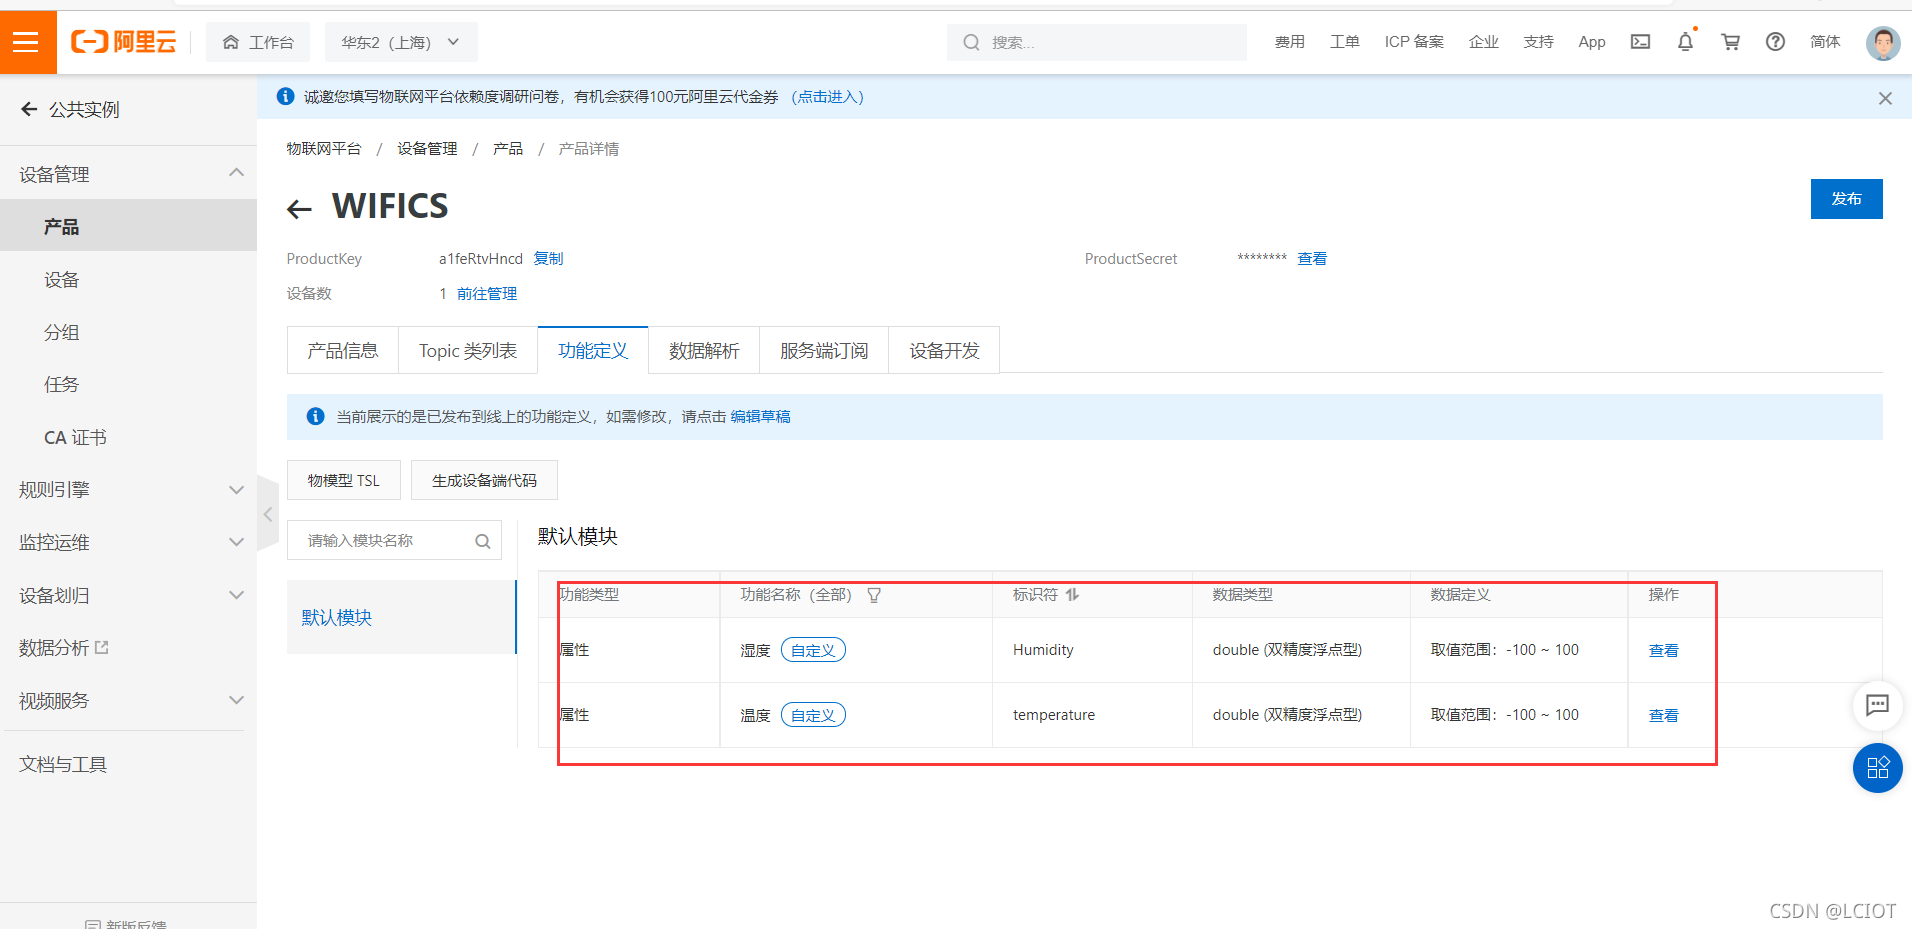Image resolution: width=1912 pixels, height=929 pixels.
Task: Reveal ProductSecret with 查看
Action: click(1312, 259)
